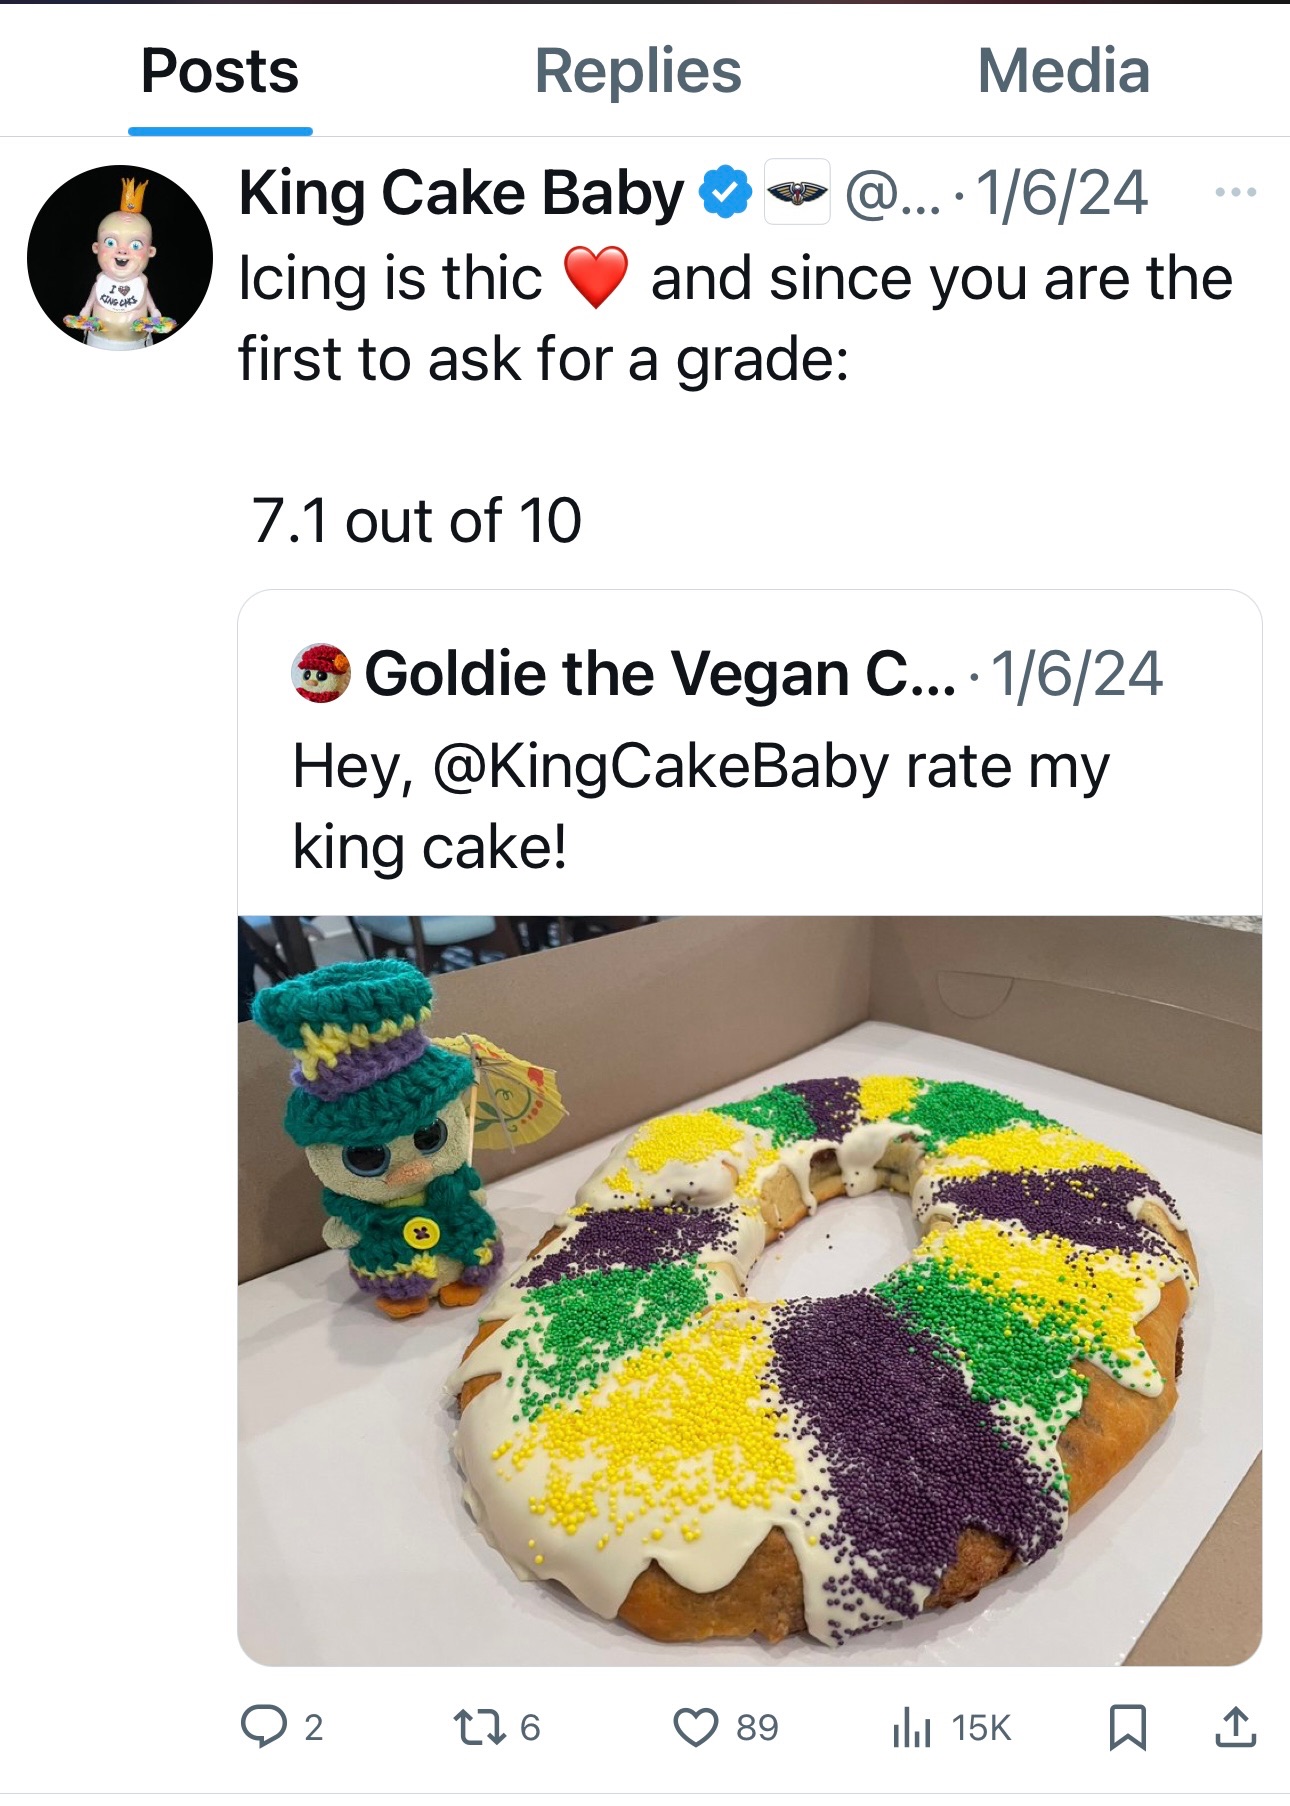Like the post with heart icon

click(x=695, y=1726)
